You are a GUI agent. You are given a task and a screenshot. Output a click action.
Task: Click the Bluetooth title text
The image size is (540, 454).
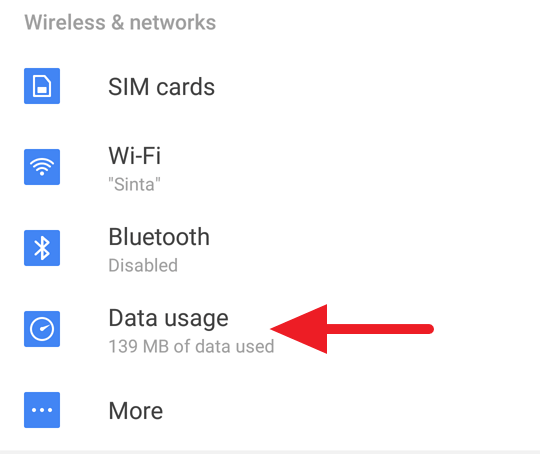tap(159, 237)
